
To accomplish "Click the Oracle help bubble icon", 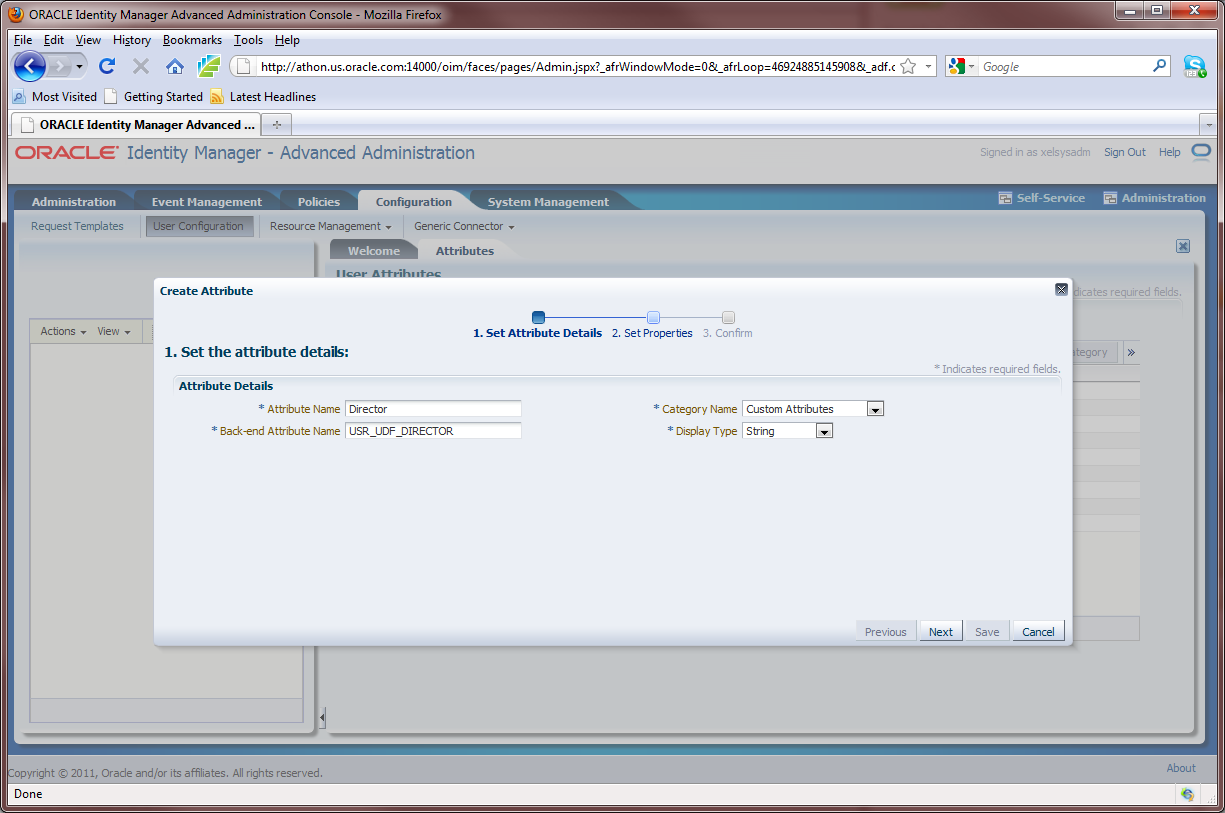I will pyautogui.click(x=1200, y=152).
